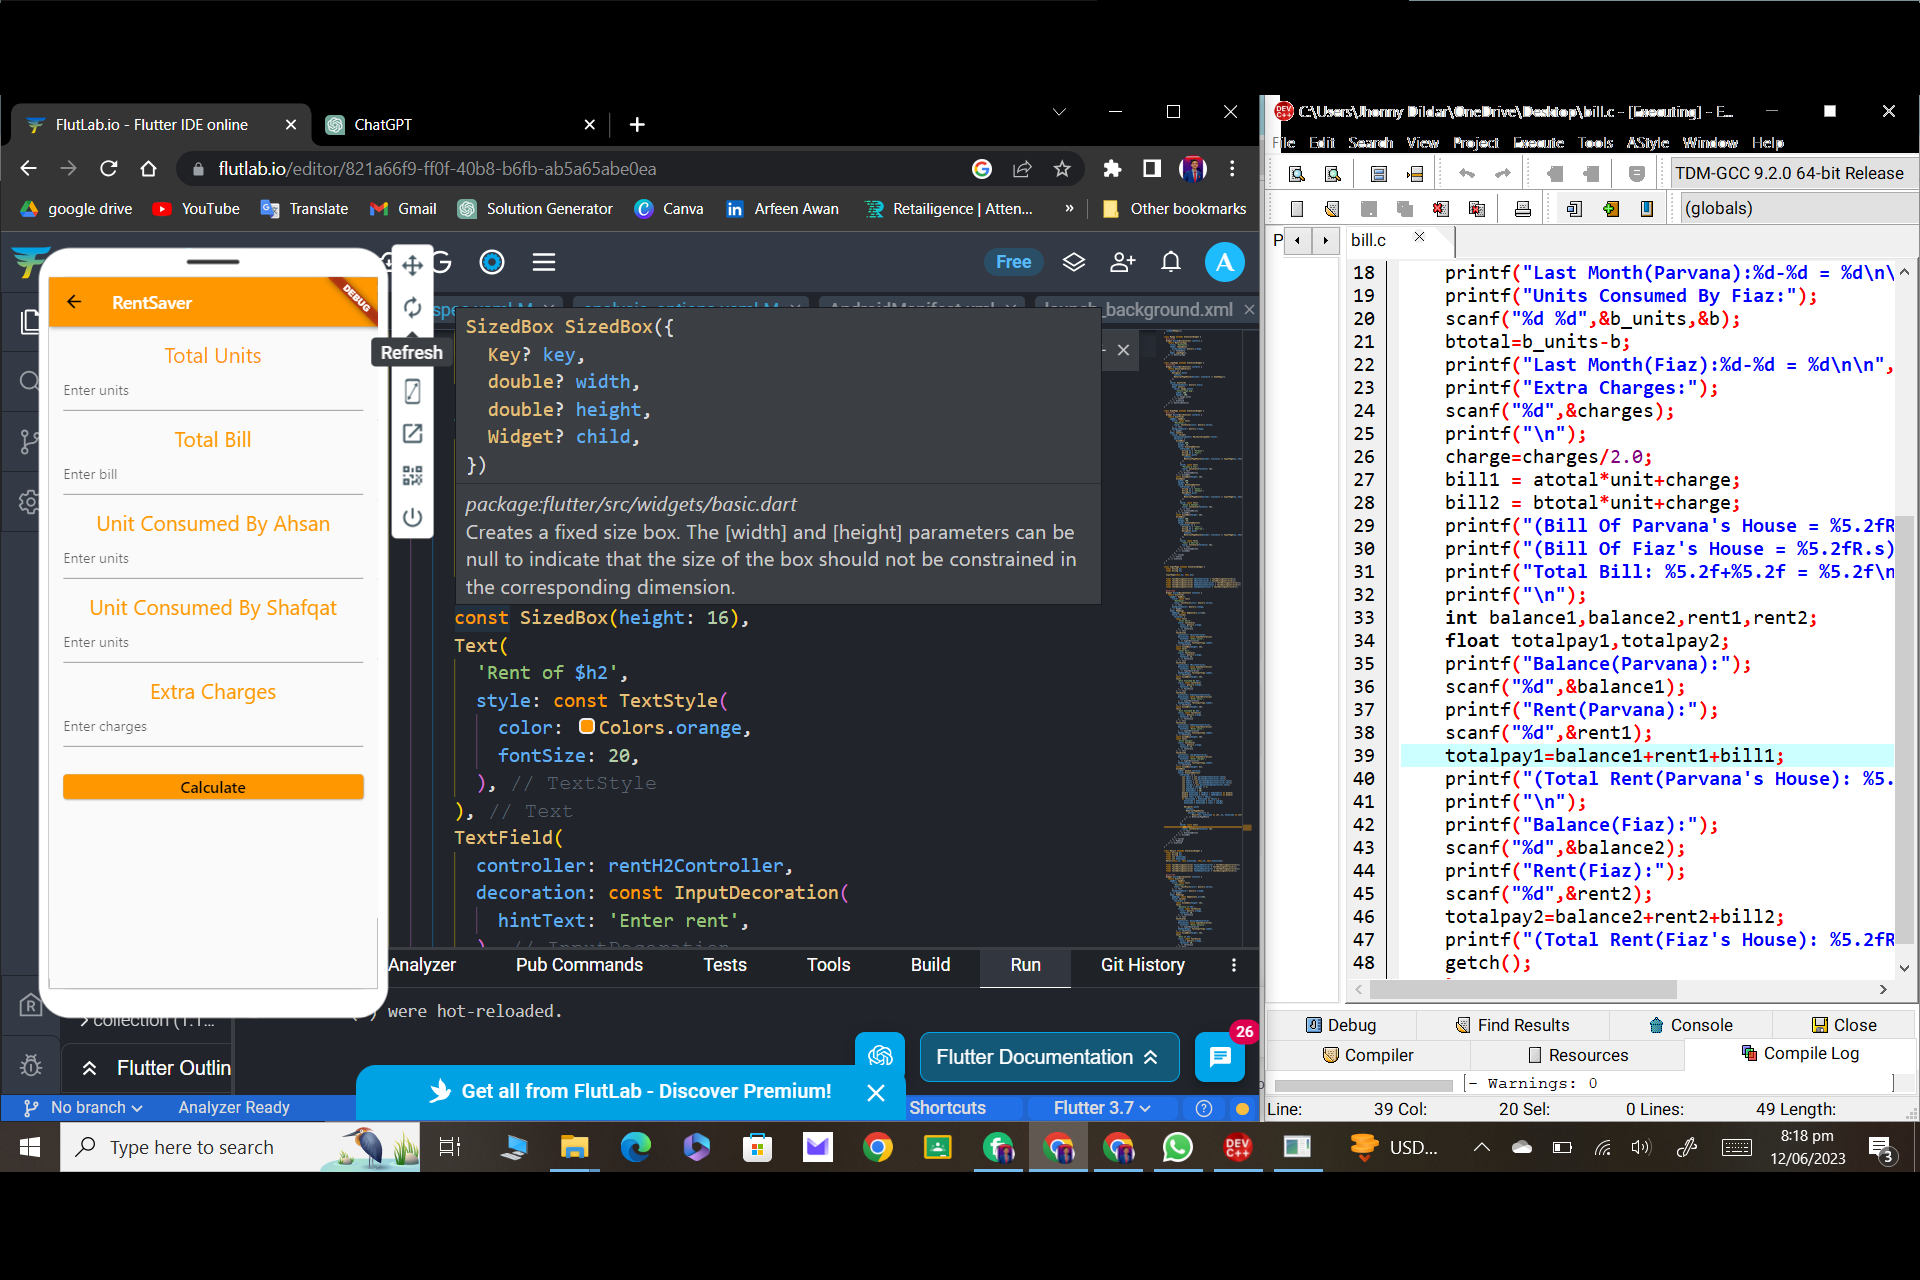Click the Dev-C++ vertical scrollbar down arrow
Image resolution: width=1920 pixels, height=1280 pixels.
pos(1904,967)
